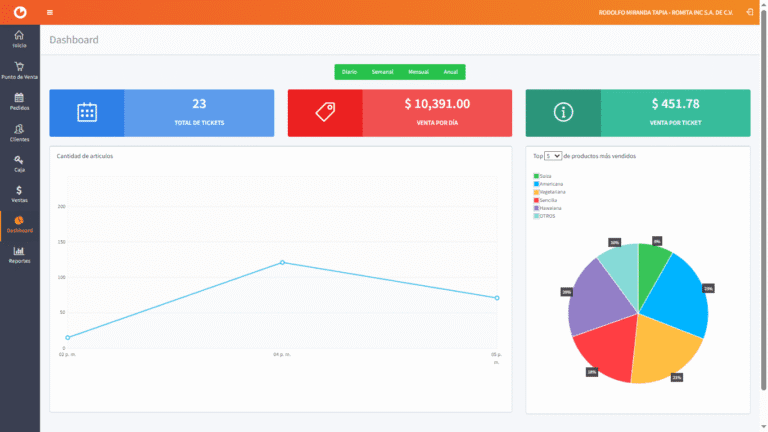Open Pedidos calendar icon in sidebar
The width and height of the screenshot is (768, 432).
(x=19, y=98)
